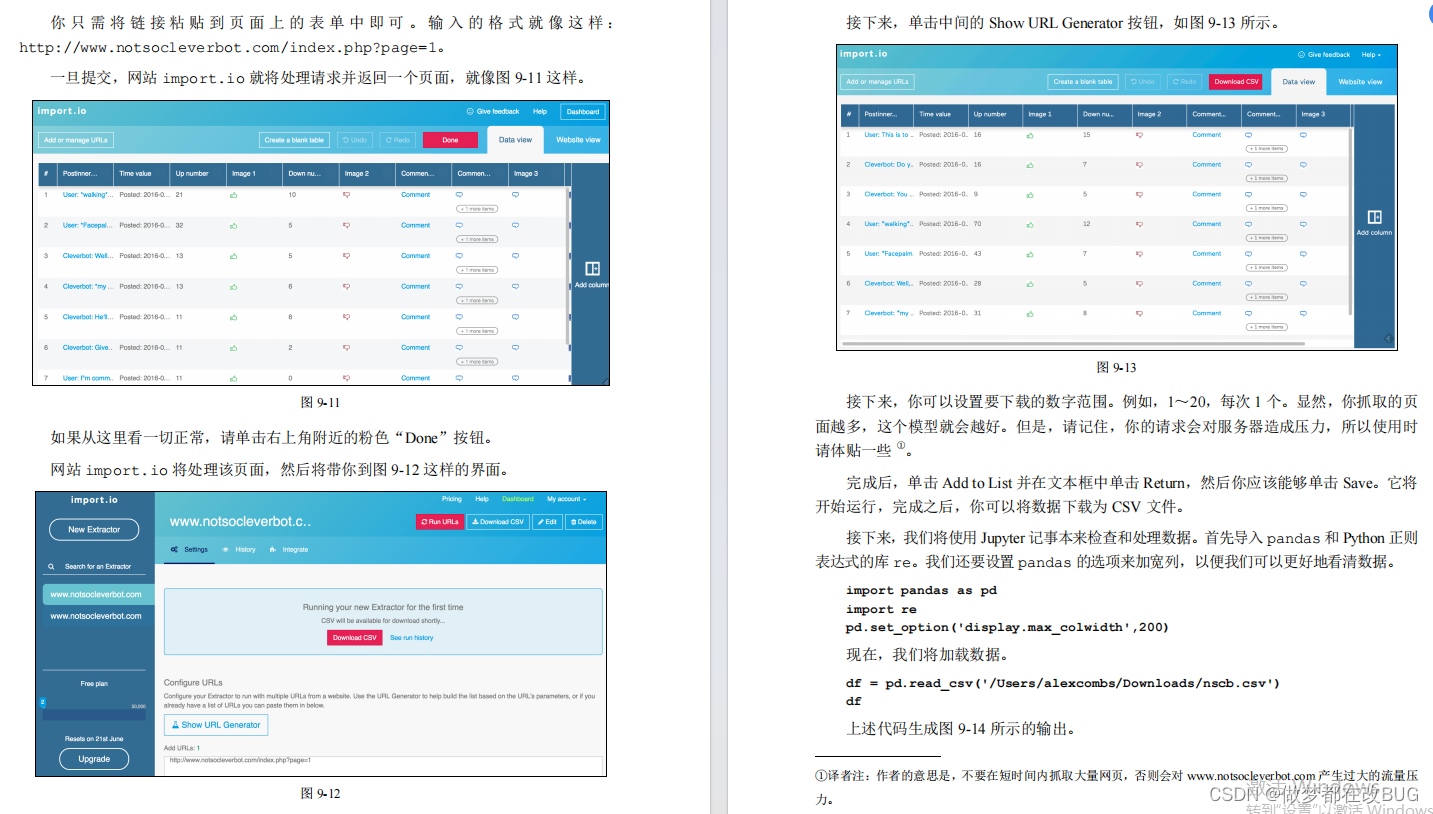Click 'See run history' link in figure 9-12

point(412,638)
